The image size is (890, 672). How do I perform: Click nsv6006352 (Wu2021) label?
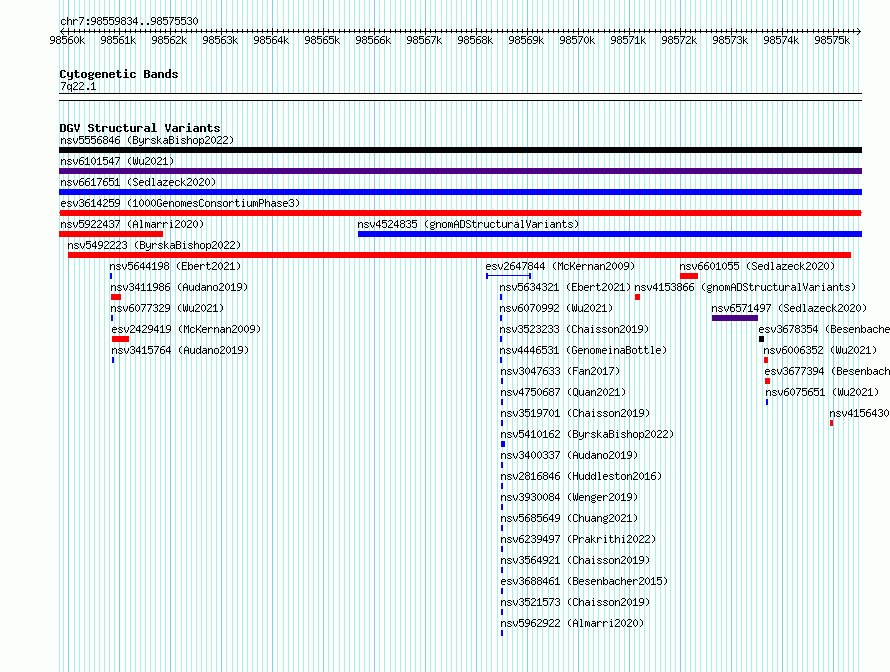coord(820,350)
